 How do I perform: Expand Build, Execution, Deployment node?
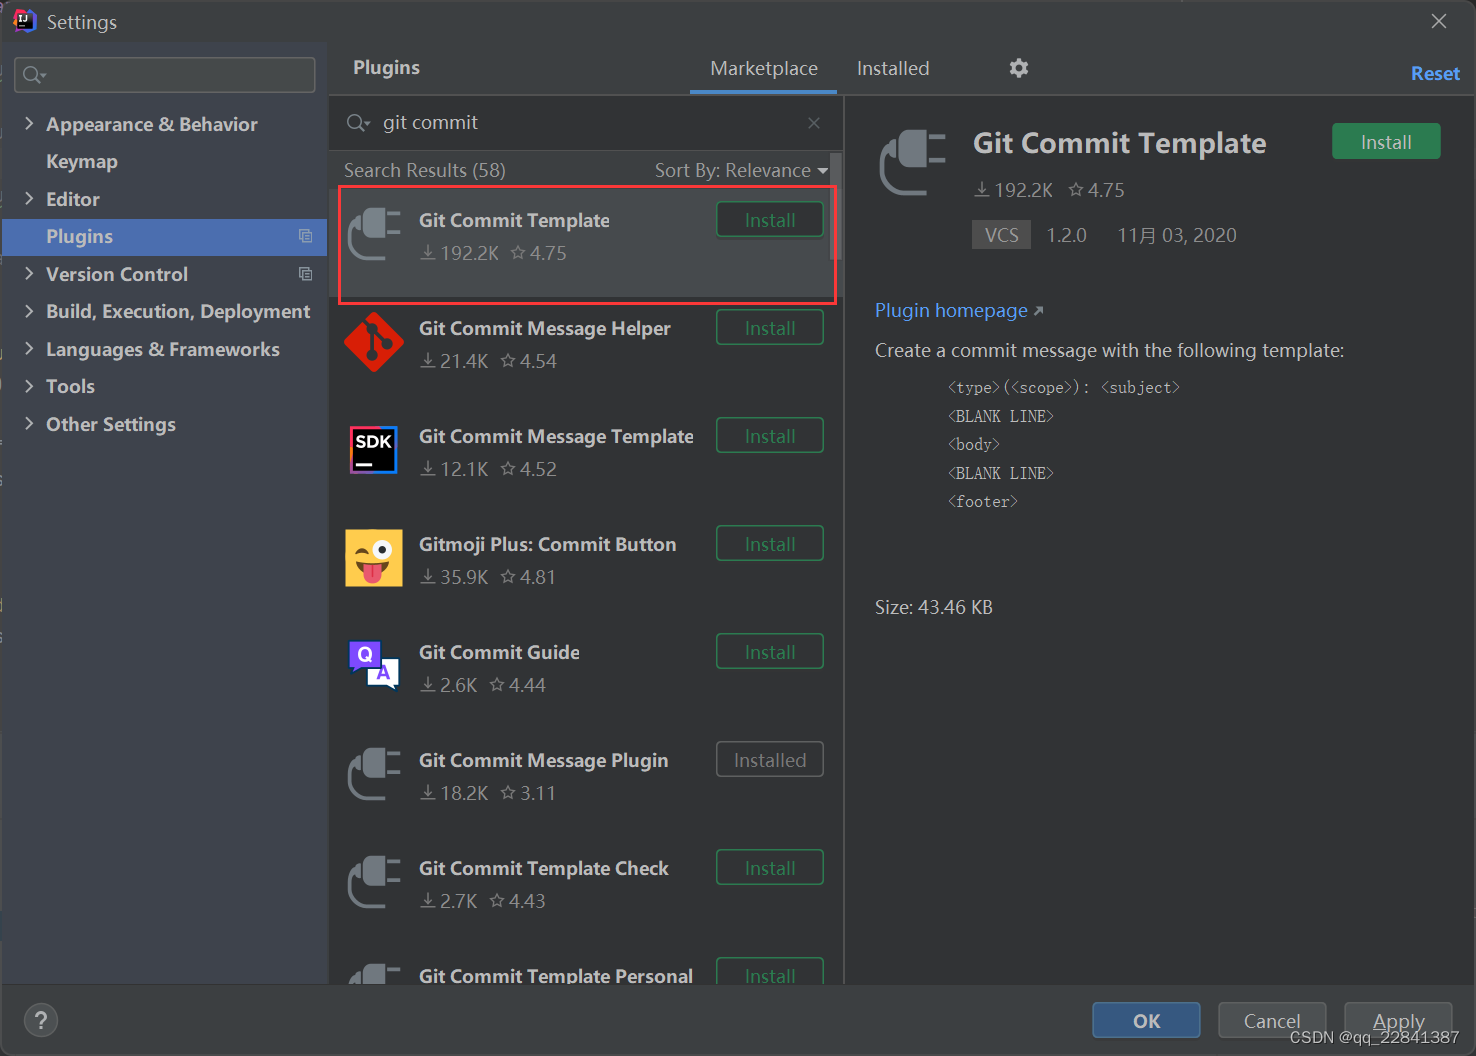point(29,311)
